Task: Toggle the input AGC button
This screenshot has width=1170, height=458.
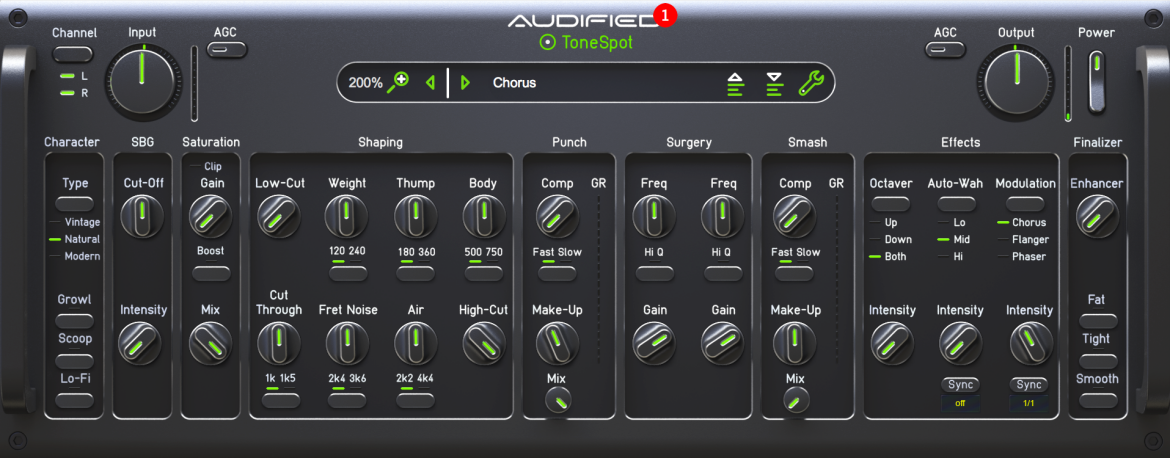Action: point(226,50)
